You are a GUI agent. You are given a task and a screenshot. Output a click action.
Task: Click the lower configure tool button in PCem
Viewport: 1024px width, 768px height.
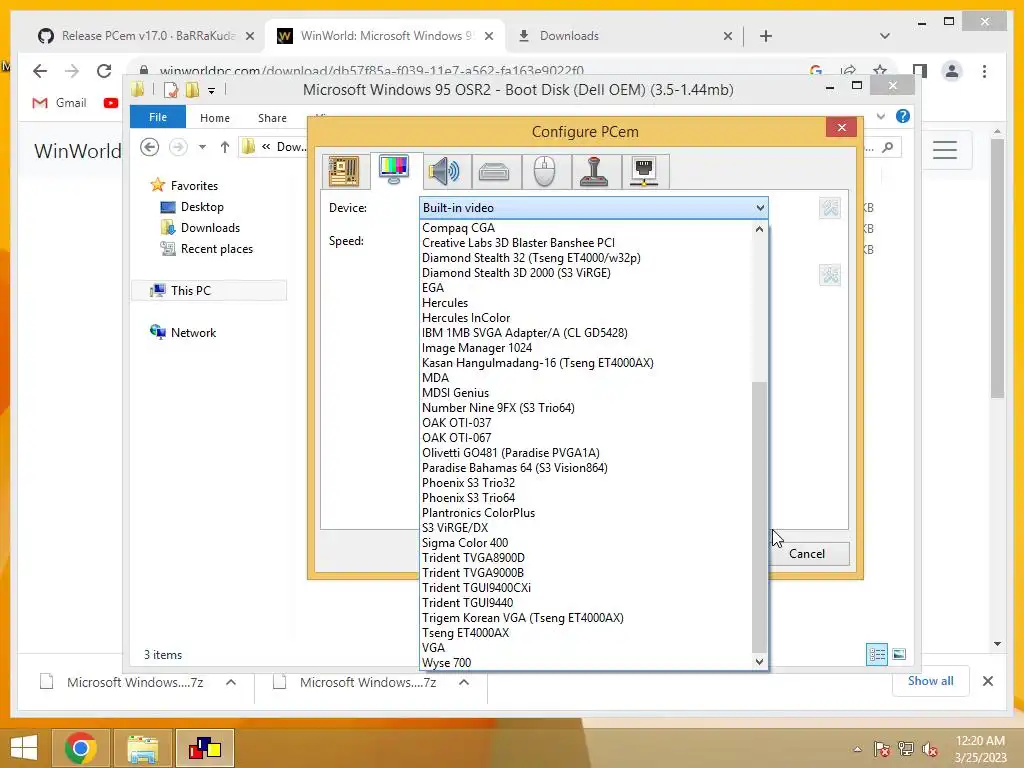830,275
